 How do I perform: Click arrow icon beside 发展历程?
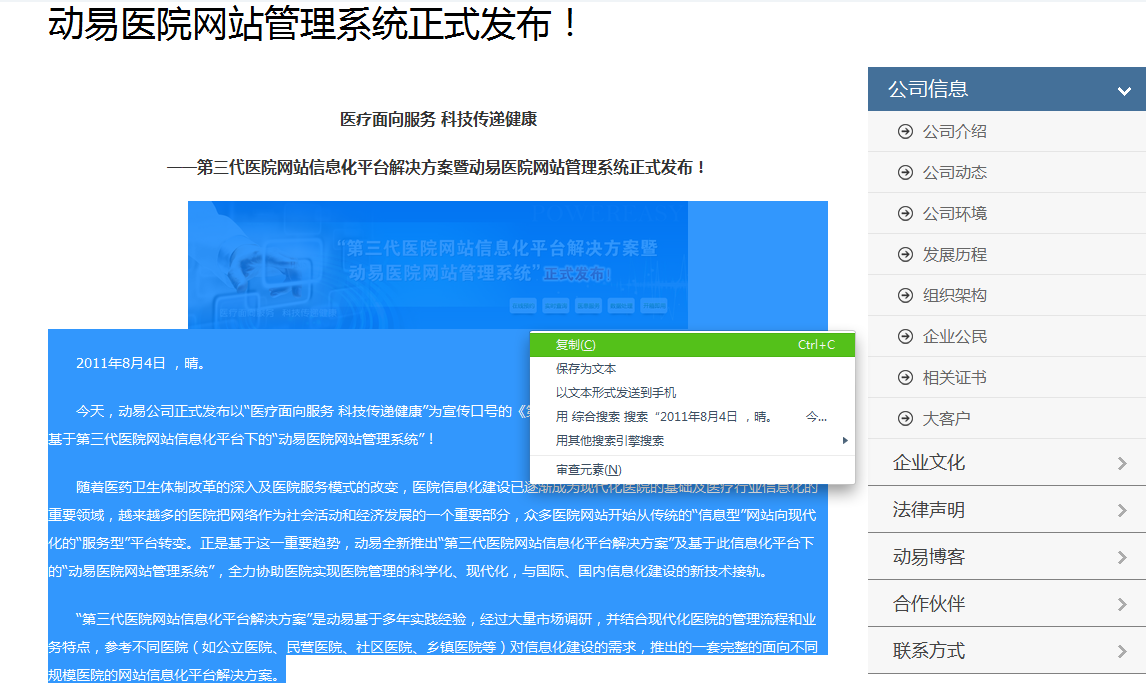click(906, 254)
